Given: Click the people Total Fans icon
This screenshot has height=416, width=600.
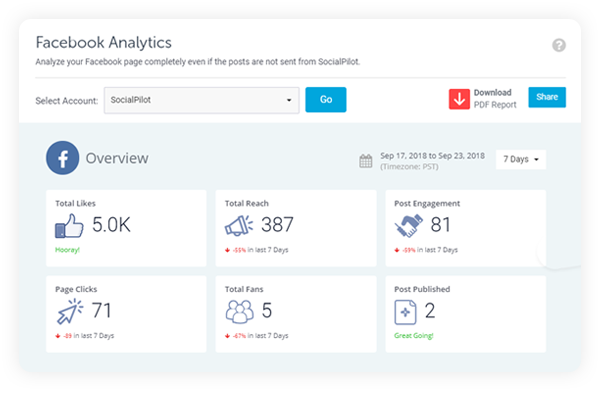Looking at the screenshot, I should click(240, 312).
